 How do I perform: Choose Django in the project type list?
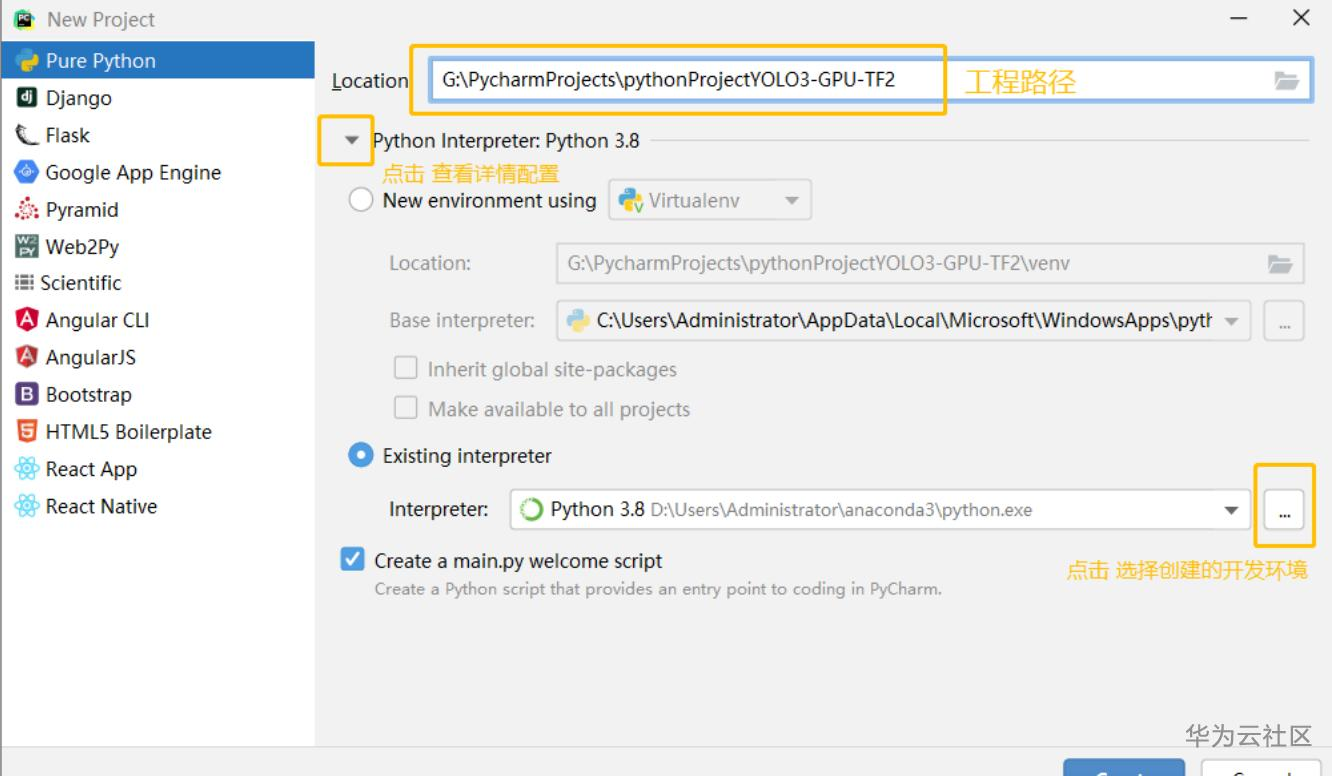158,98
